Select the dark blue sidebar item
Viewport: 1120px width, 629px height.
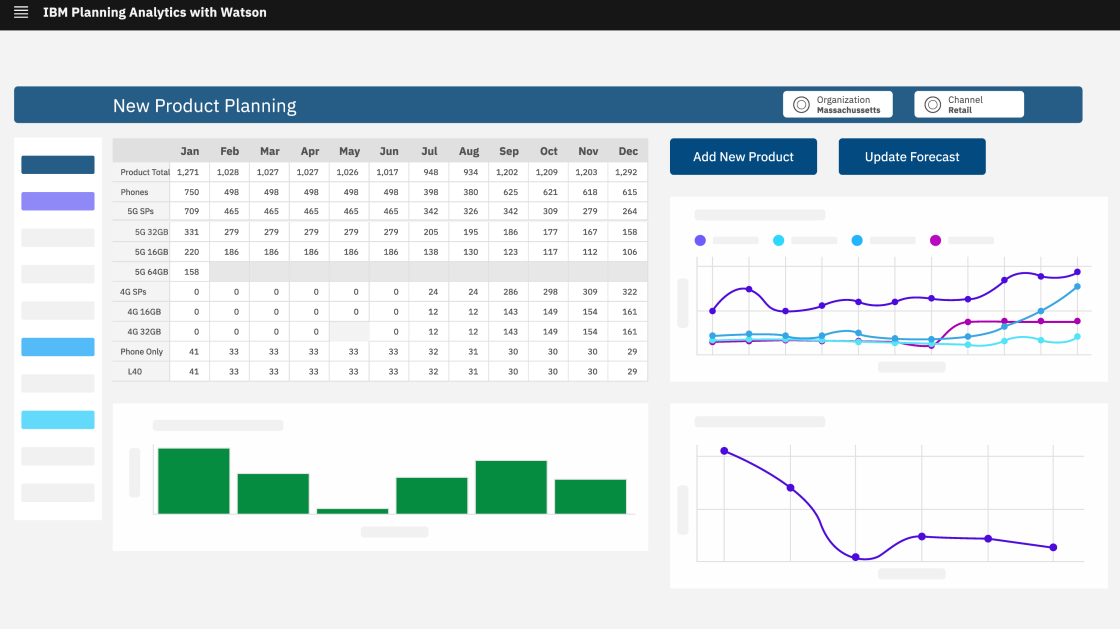pyautogui.click(x=58, y=164)
